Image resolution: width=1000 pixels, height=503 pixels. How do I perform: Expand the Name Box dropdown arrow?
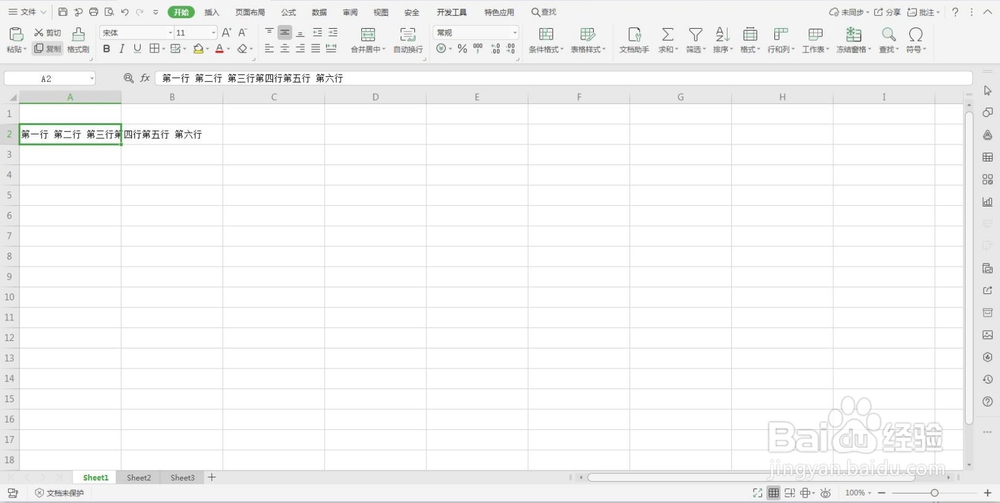(92, 78)
